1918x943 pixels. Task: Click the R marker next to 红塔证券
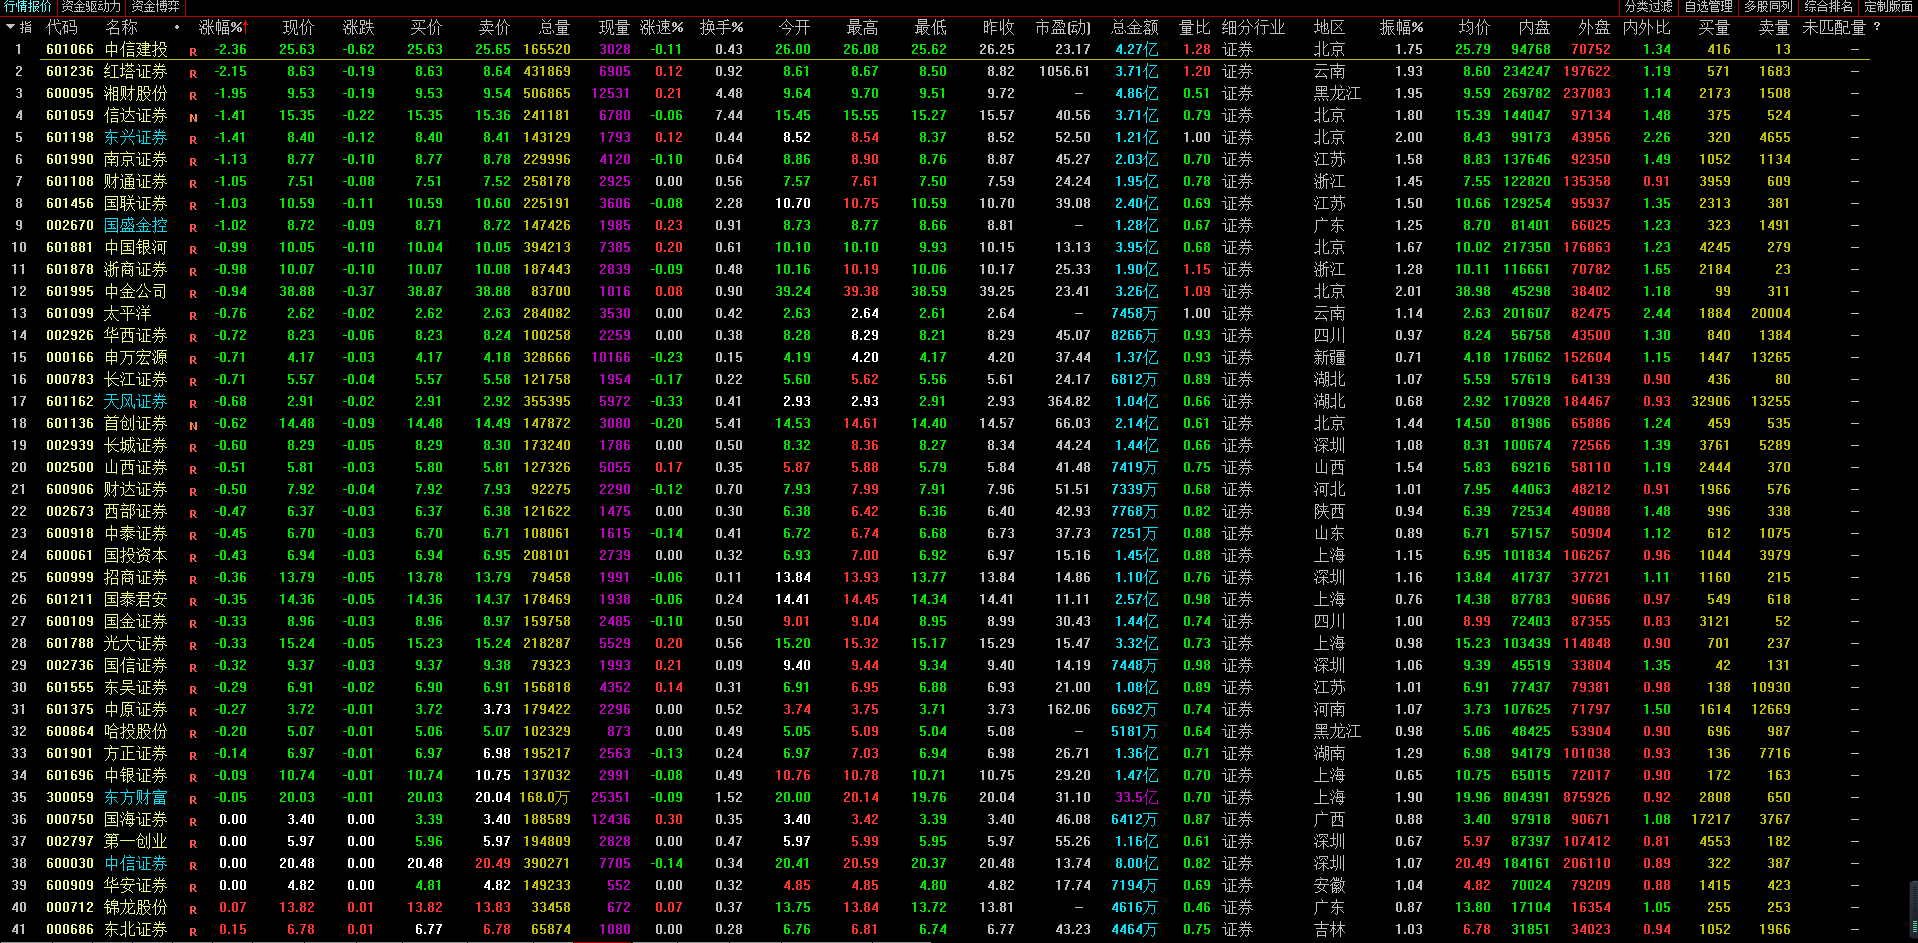[193, 72]
